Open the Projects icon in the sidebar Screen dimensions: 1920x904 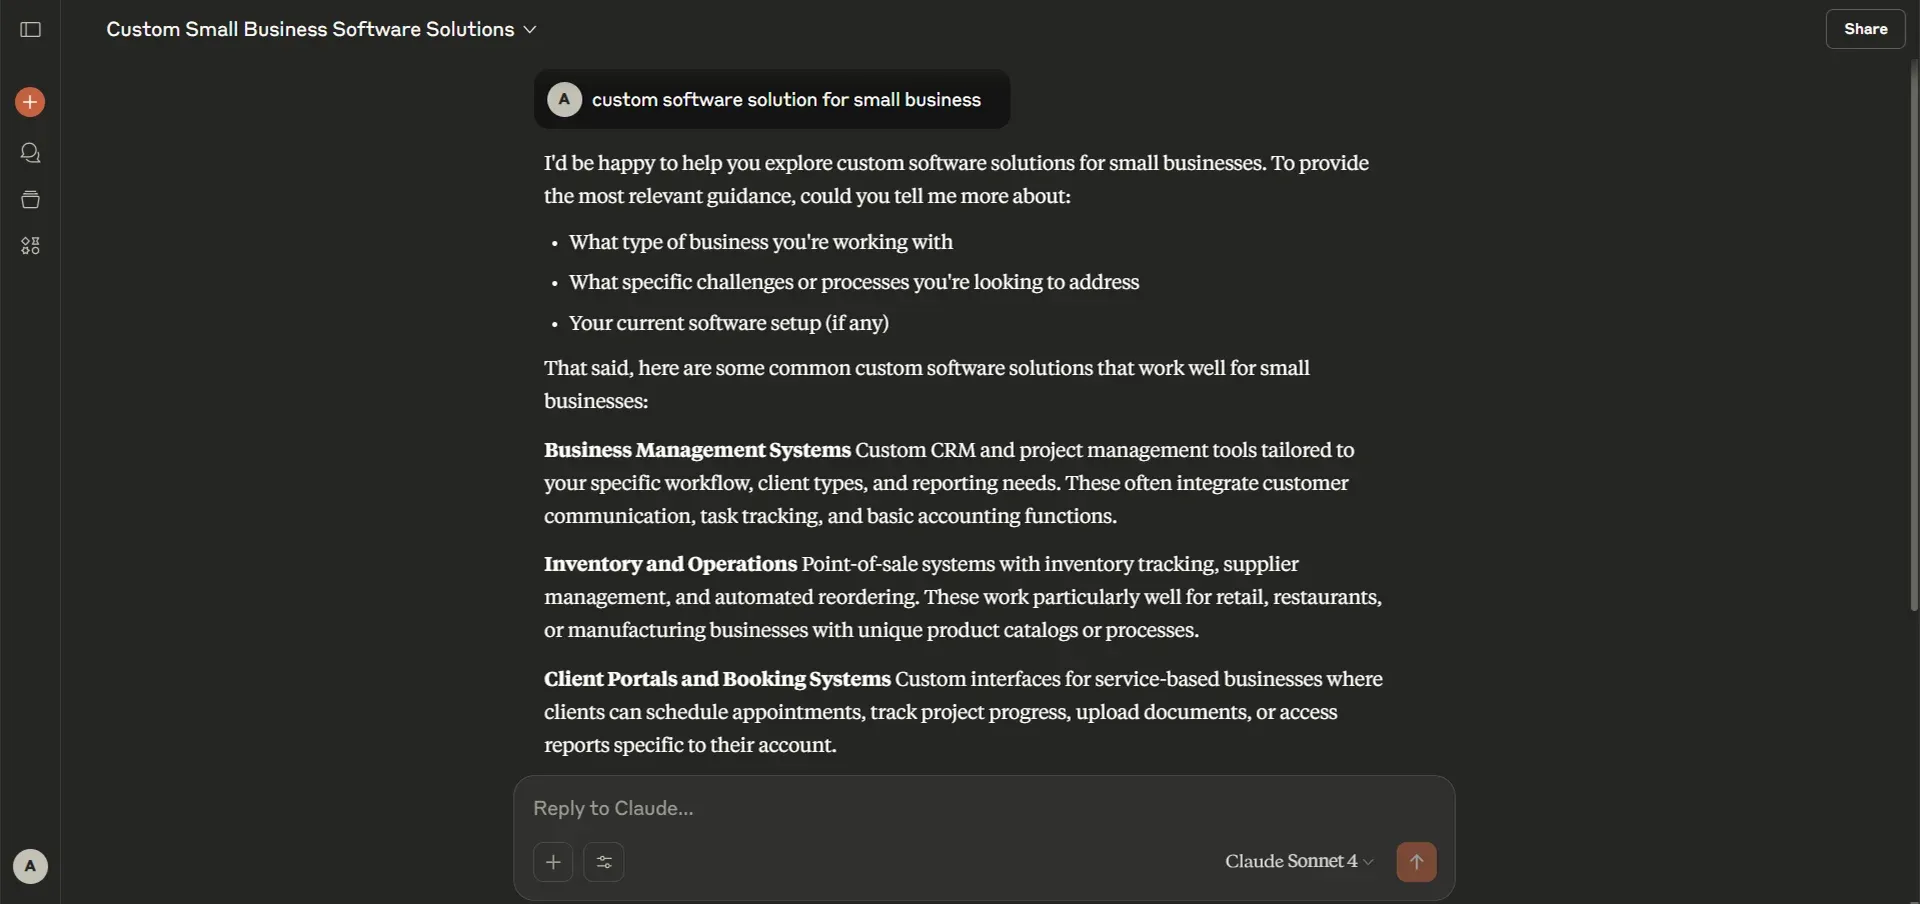coord(30,200)
